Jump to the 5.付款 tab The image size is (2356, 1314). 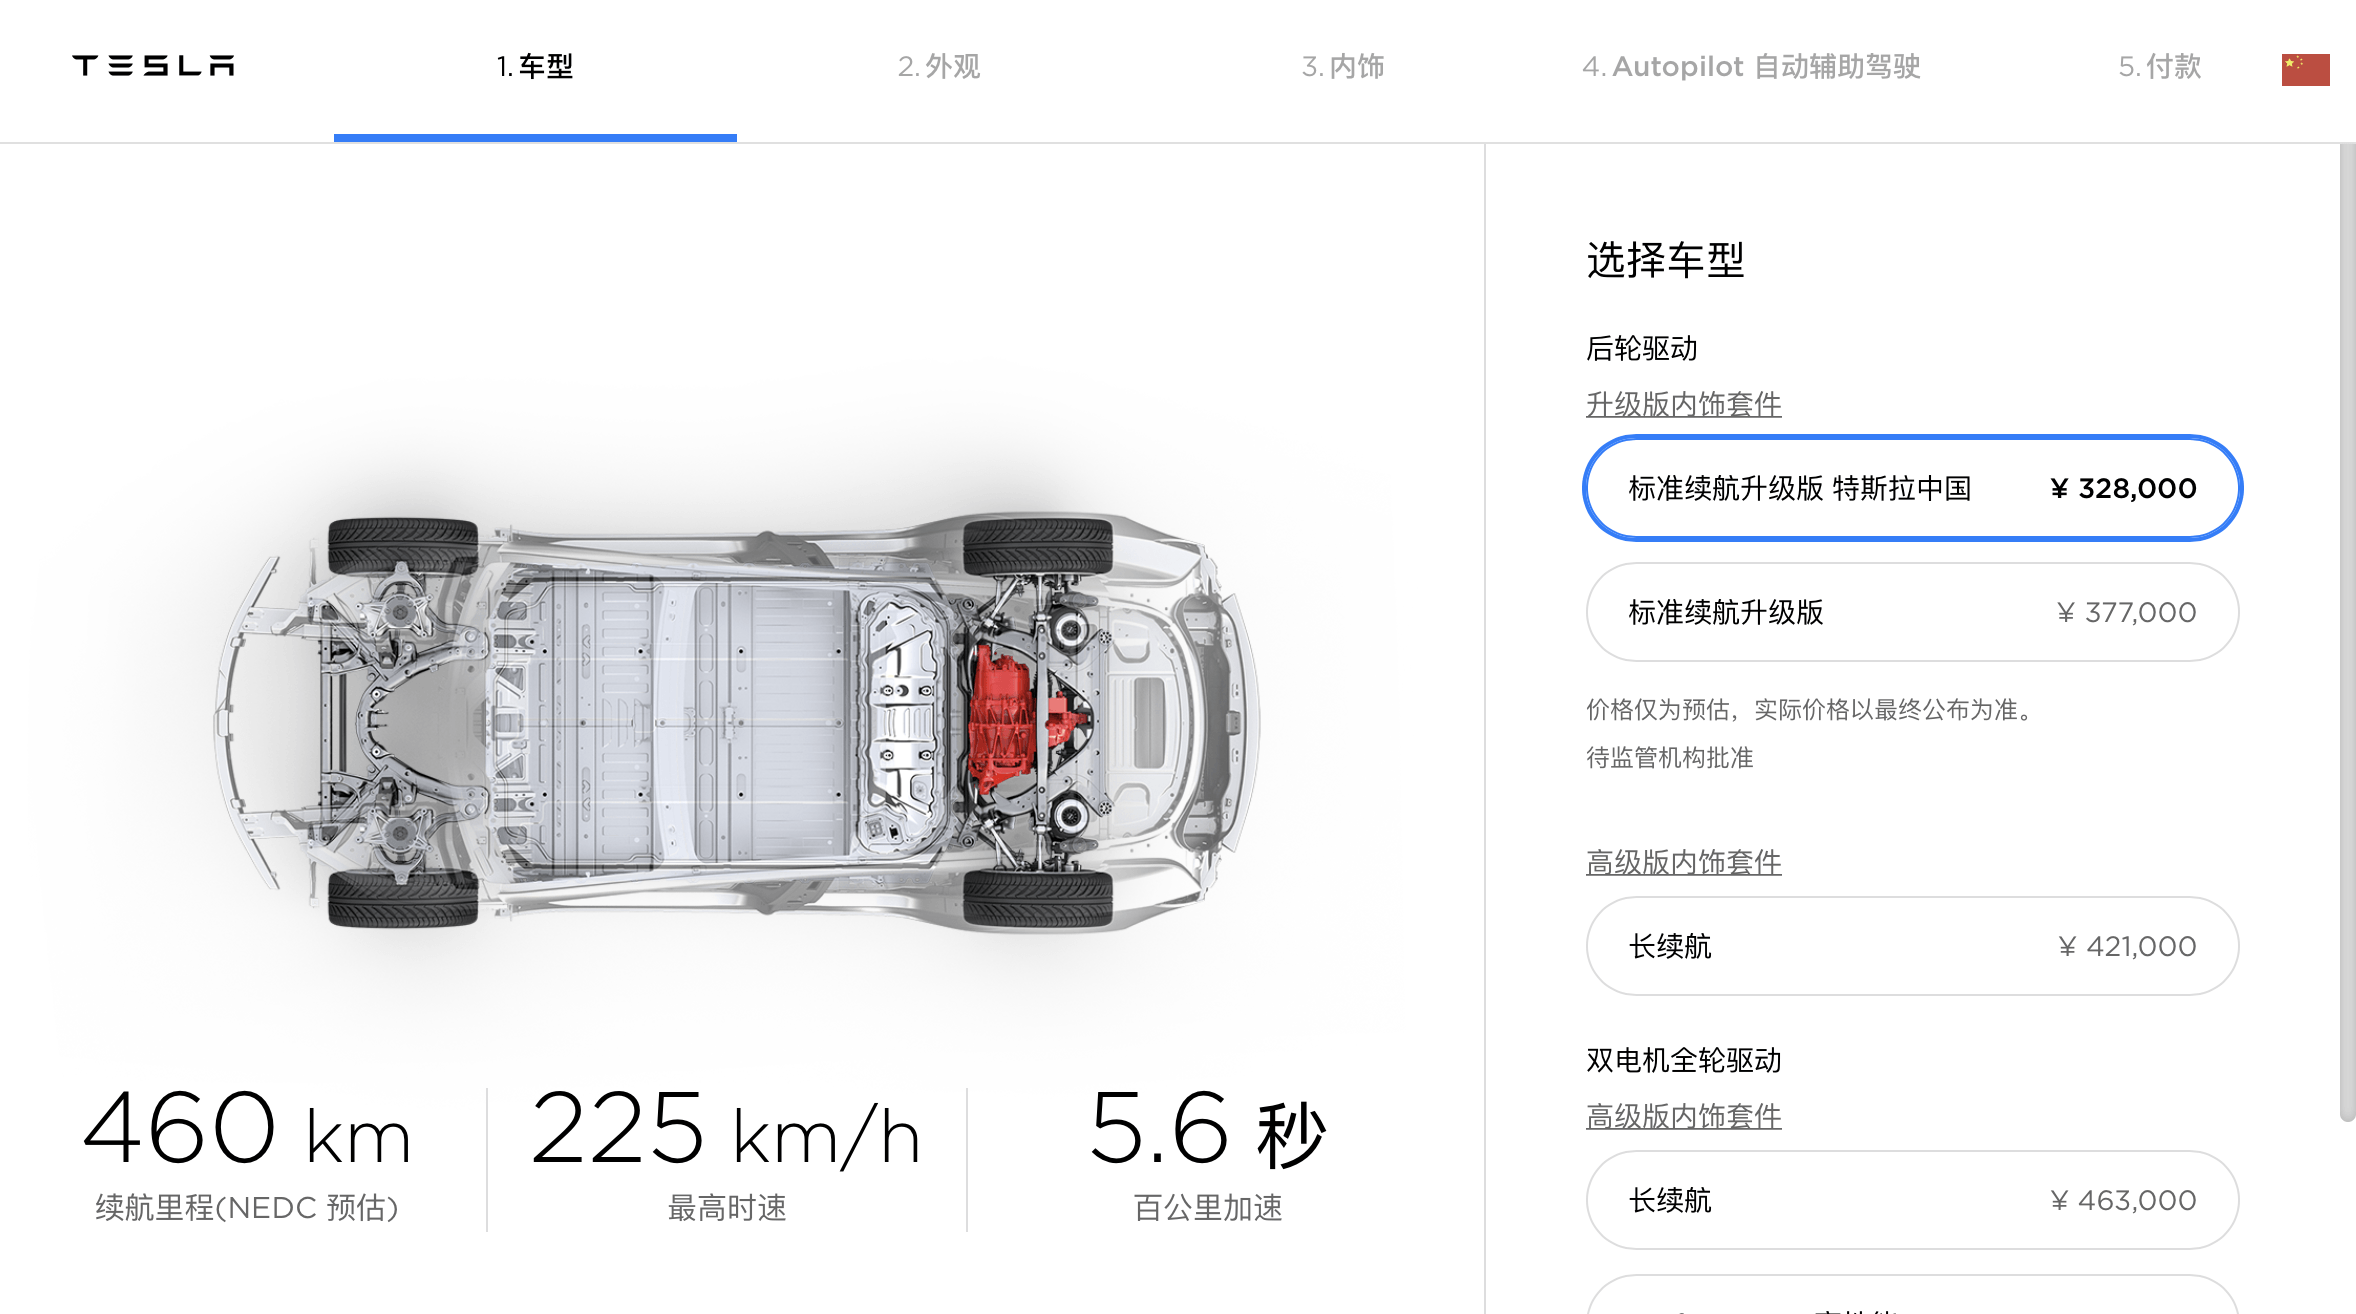pos(2159,67)
